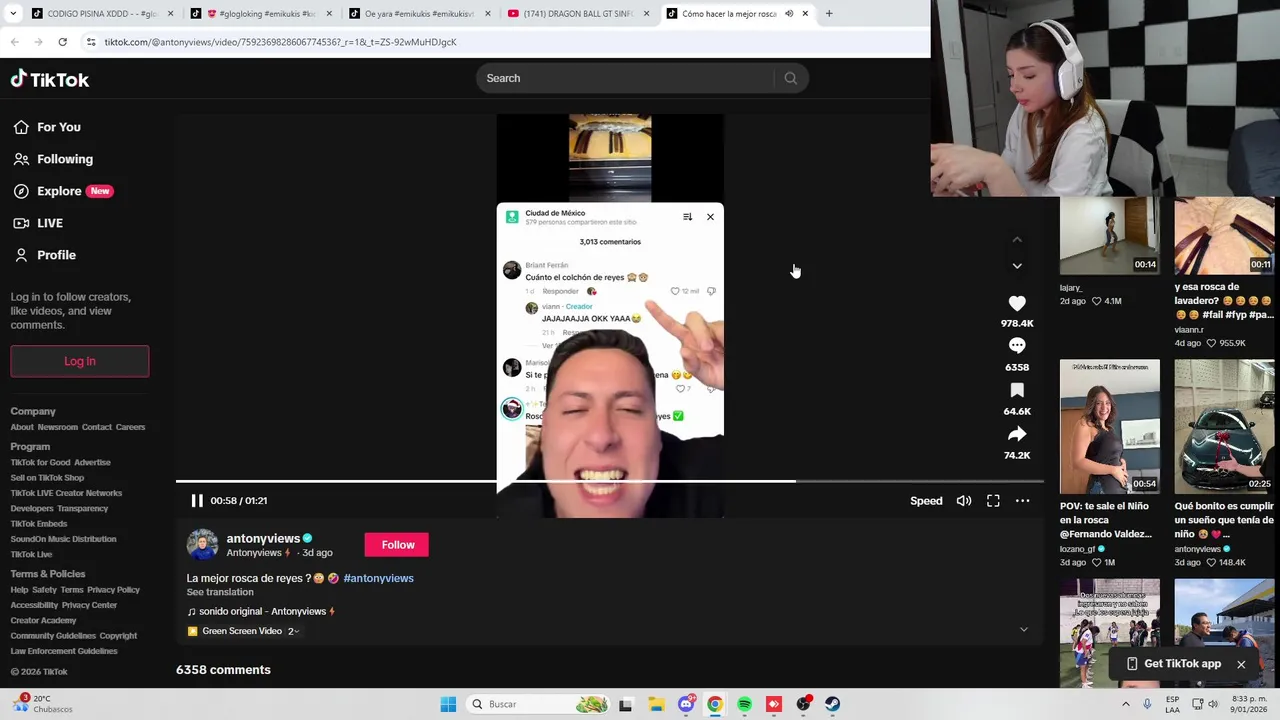
Task: Close the comments panel inside video
Action: pos(710,217)
